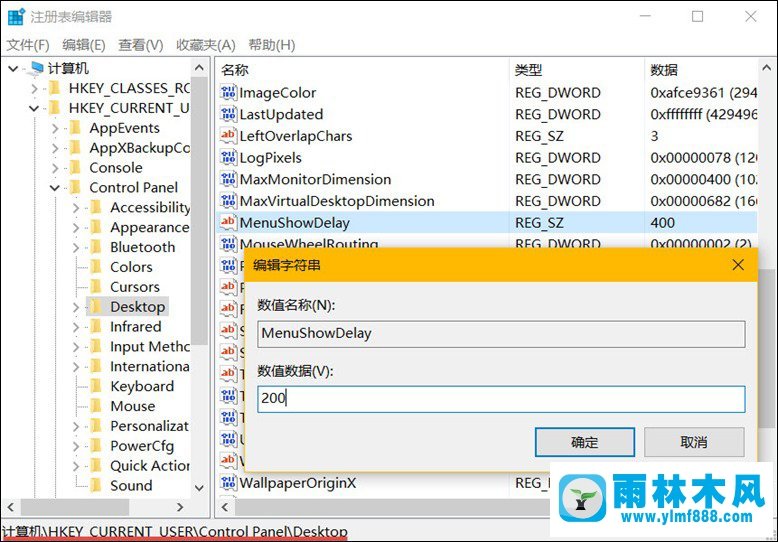
Task: Click the HKEY_CLASSES_ROOT folder icon
Action: coord(55,88)
